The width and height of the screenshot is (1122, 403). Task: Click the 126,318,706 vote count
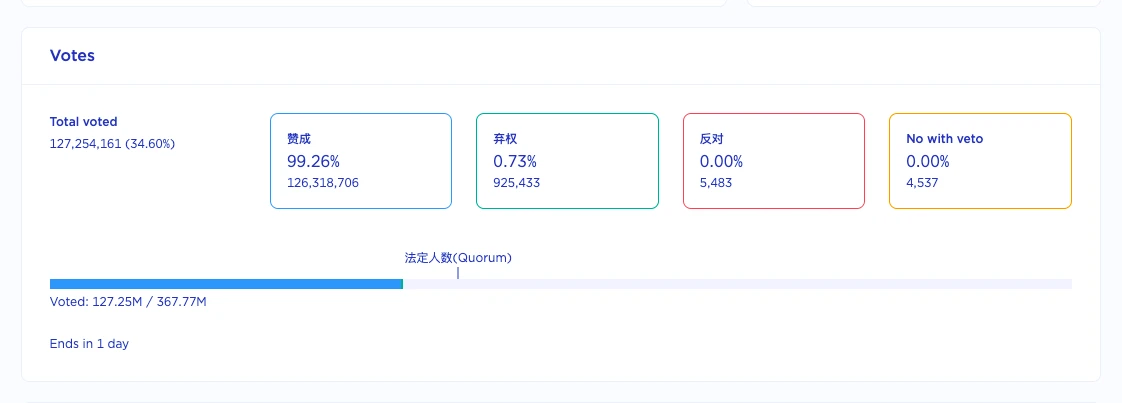click(323, 183)
